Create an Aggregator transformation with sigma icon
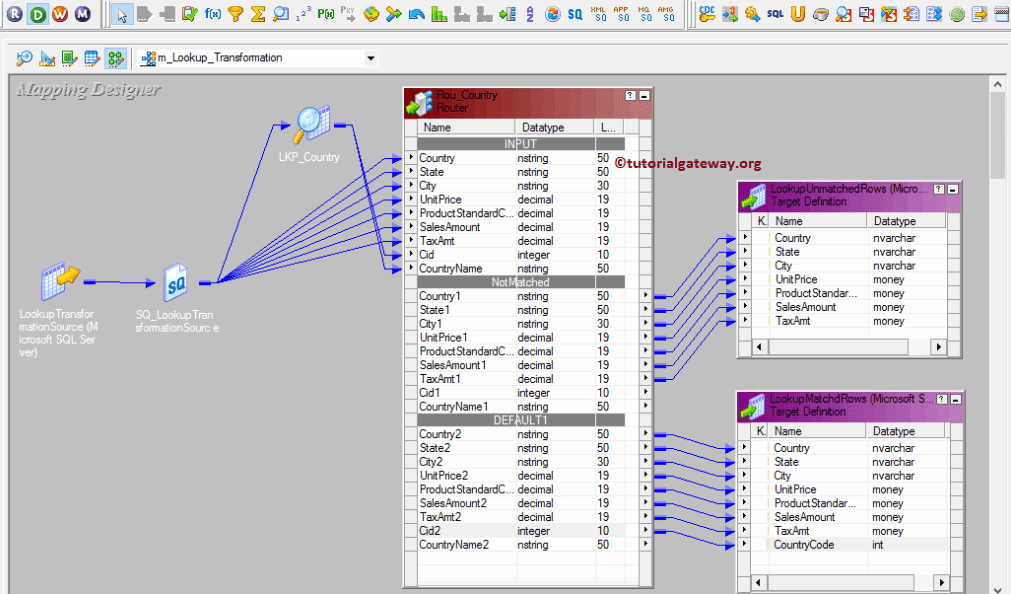The image size is (1011, 594). point(258,14)
